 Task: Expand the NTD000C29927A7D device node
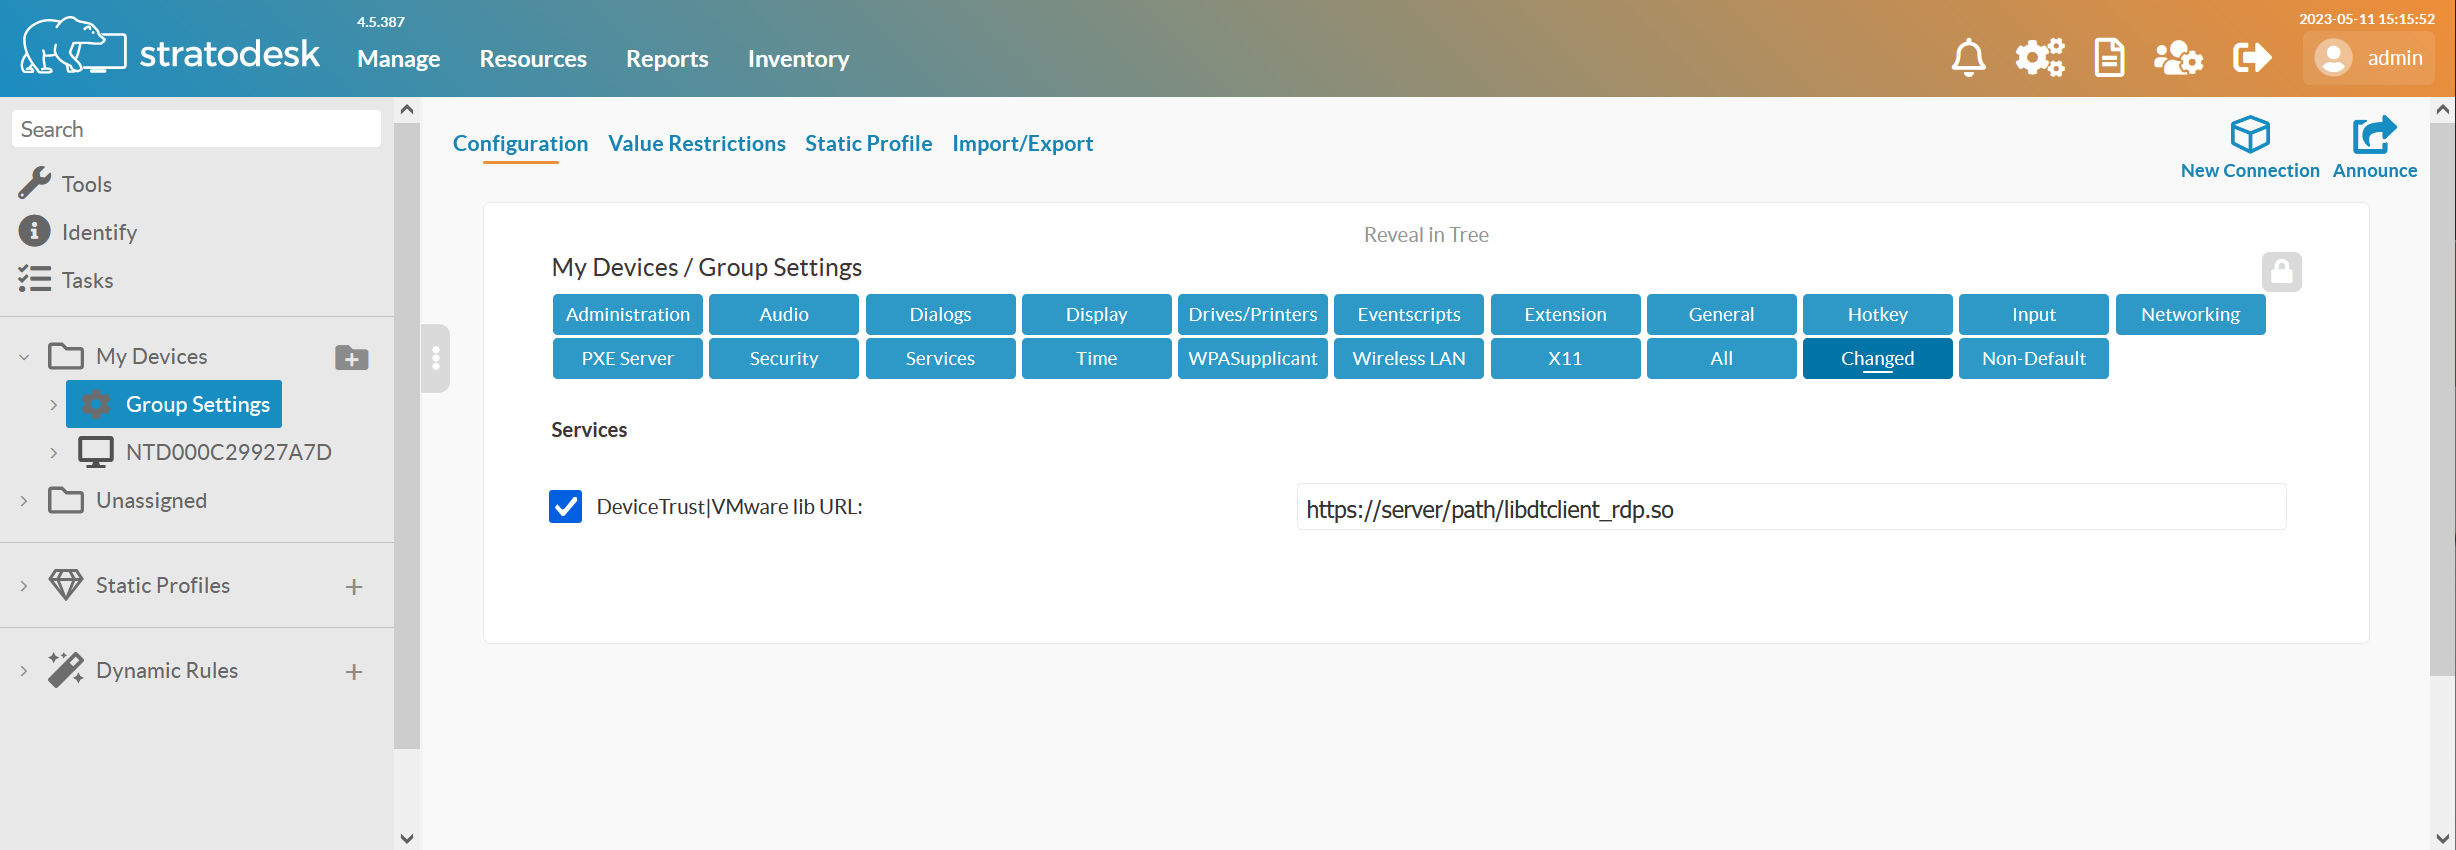point(54,453)
